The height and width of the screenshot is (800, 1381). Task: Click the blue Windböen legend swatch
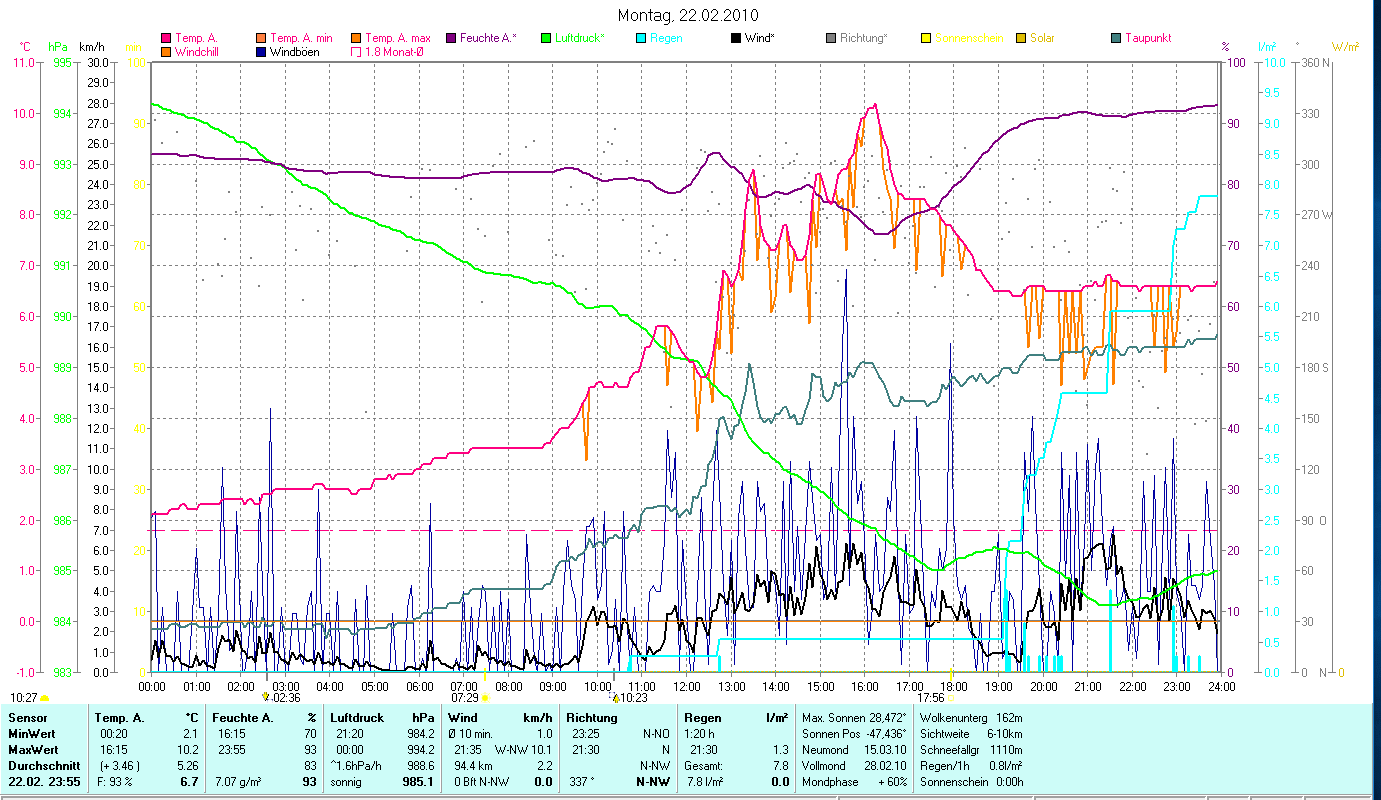(x=262, y=51)
